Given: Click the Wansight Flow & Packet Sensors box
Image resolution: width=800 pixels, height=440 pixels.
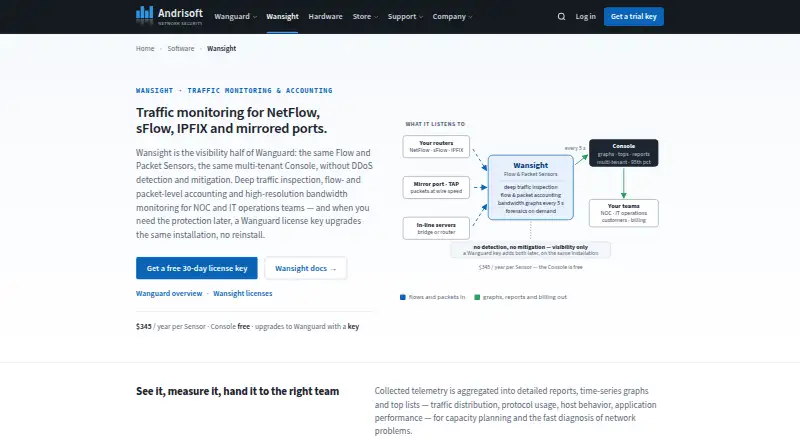Looking at the screenshot, I should pyautogui.click(x=531, y=187).
